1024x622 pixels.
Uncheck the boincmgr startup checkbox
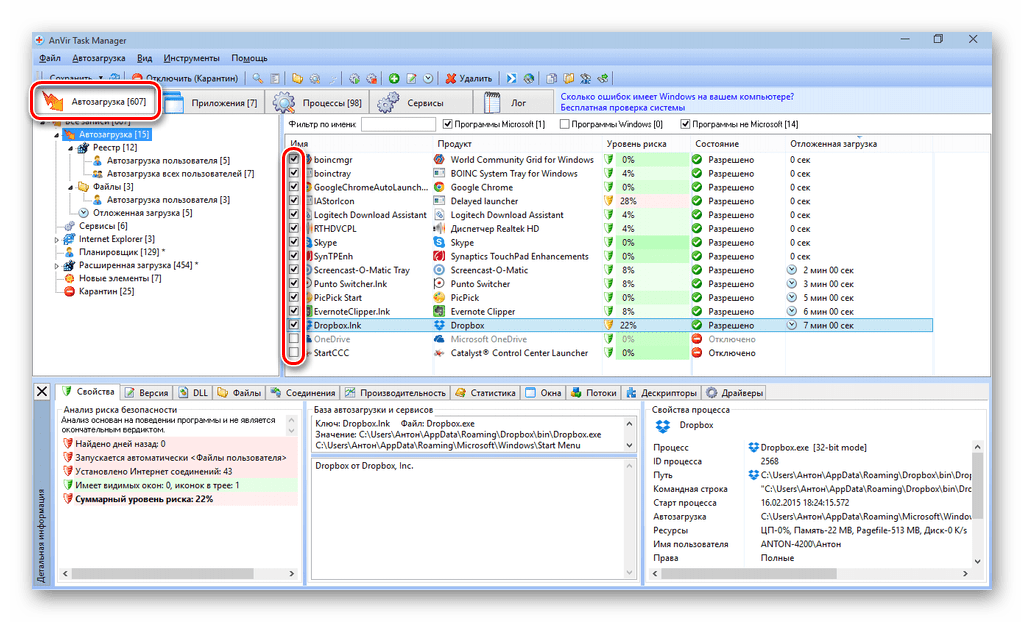[x=294, y=160]
